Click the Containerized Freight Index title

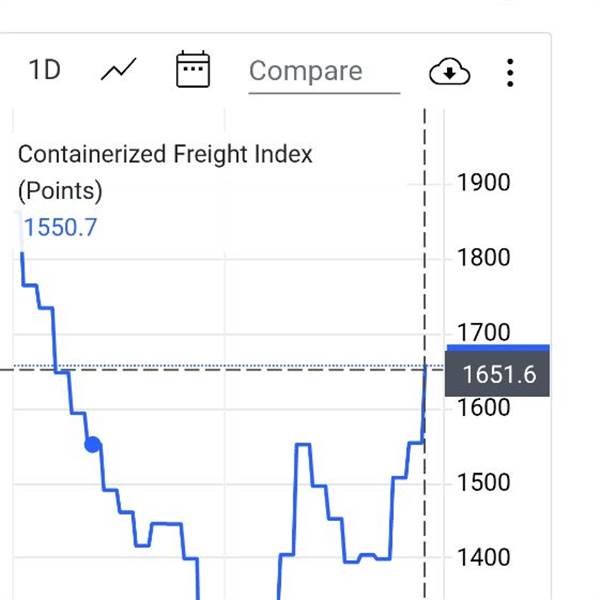pos(166,155)
